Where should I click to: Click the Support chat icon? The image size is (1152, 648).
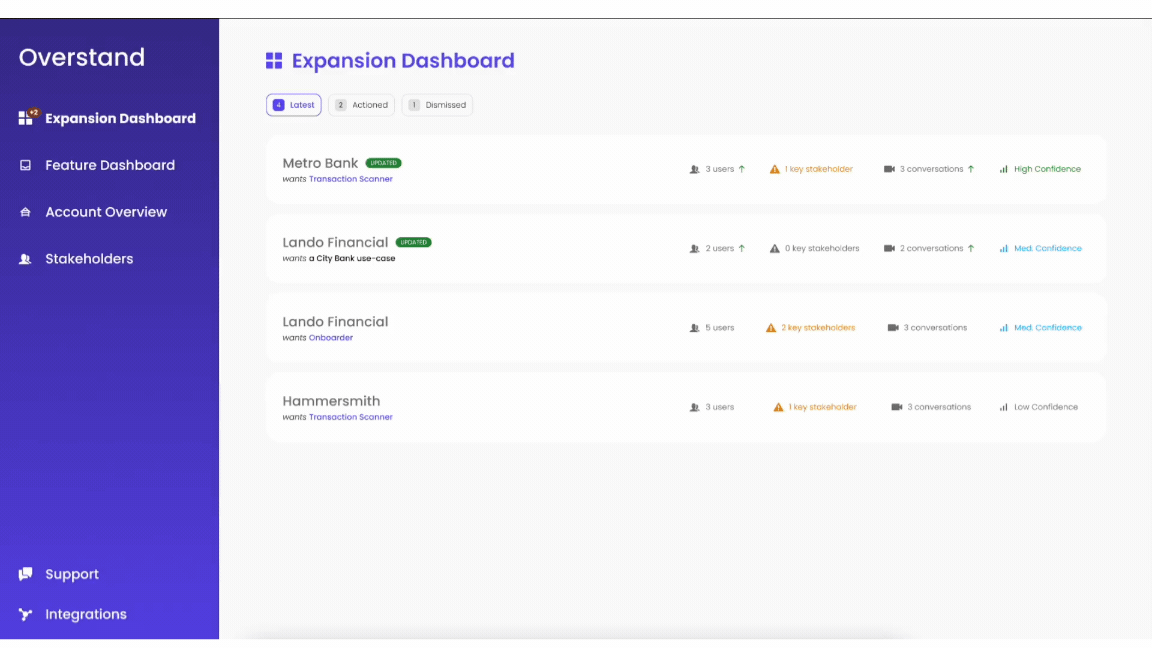[26, 574]
